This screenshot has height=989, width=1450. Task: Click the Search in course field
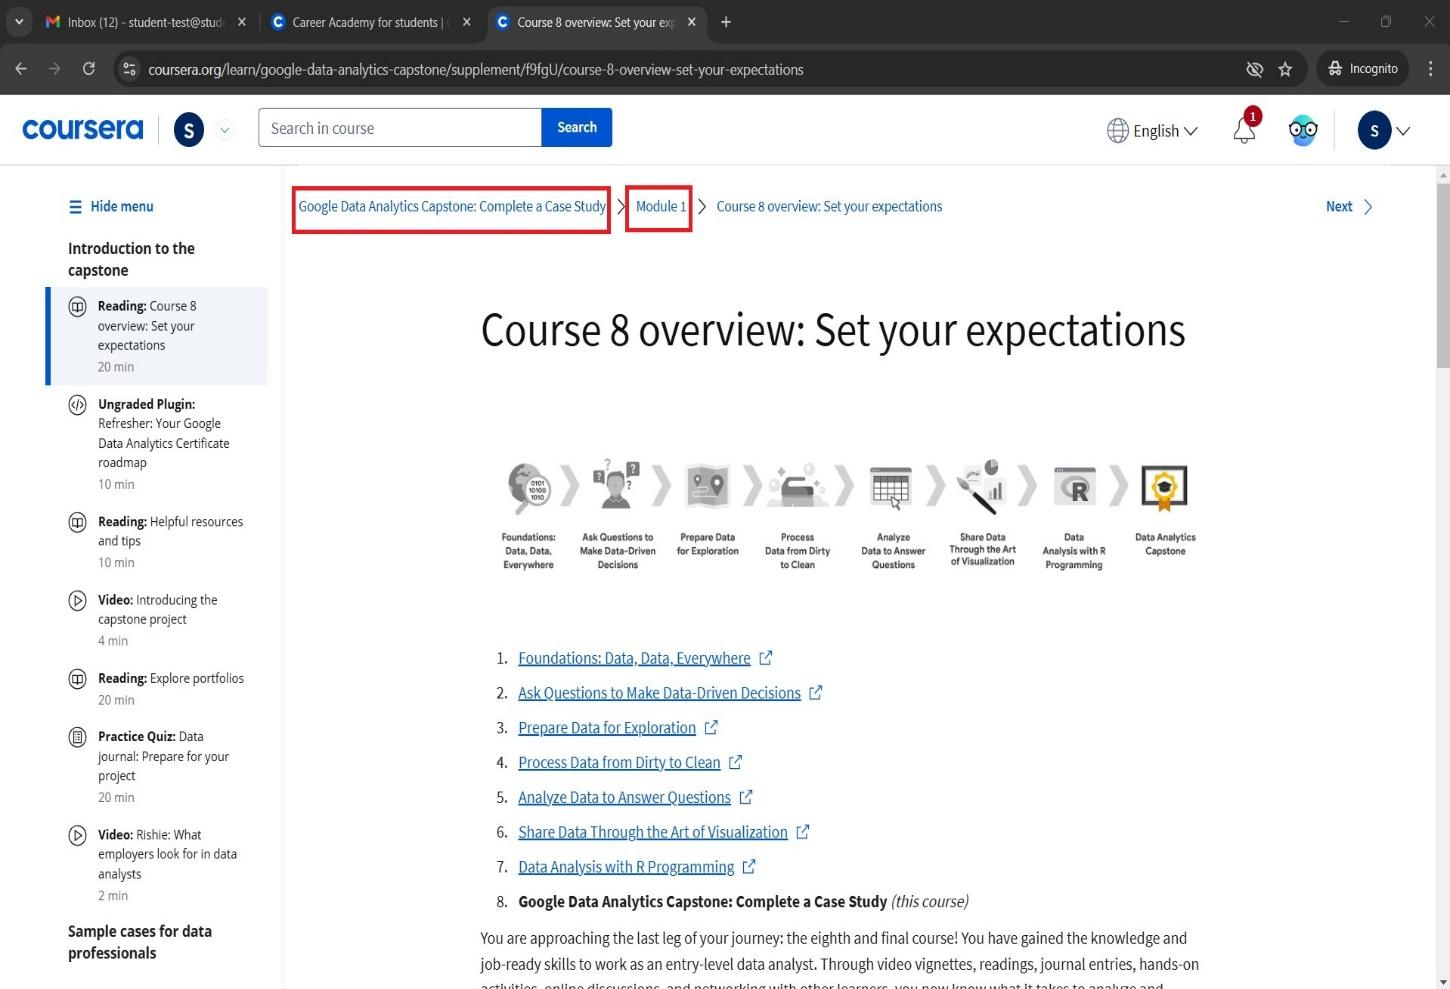(x=400, y=128)
